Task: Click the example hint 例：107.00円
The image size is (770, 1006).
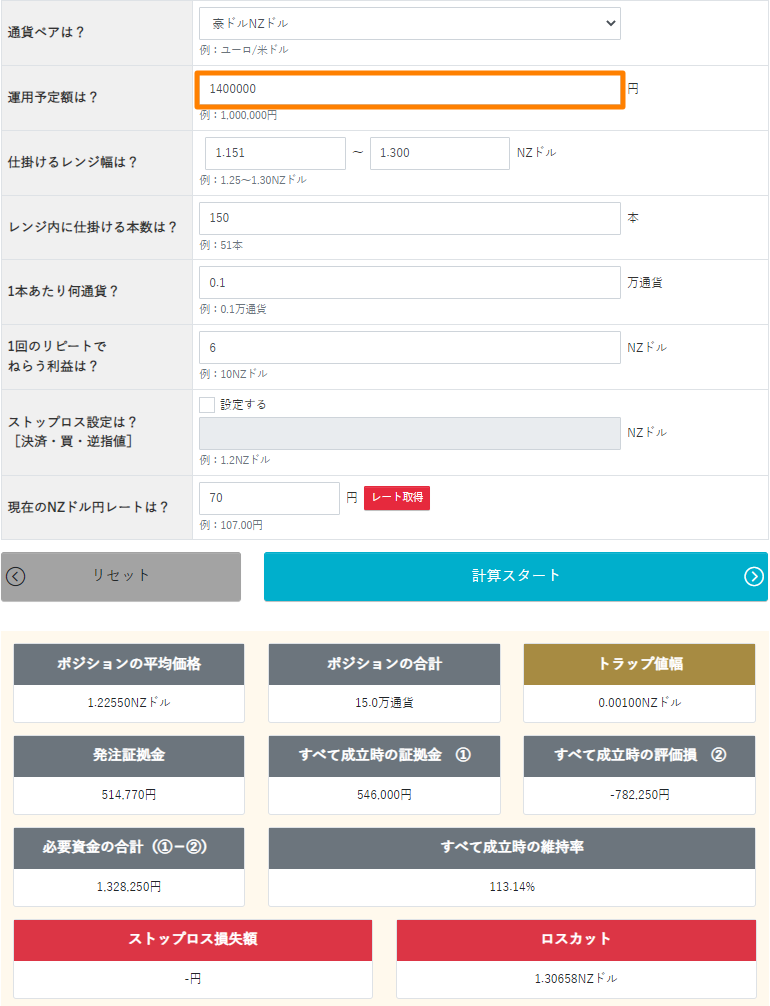Action: click(231, 525)
